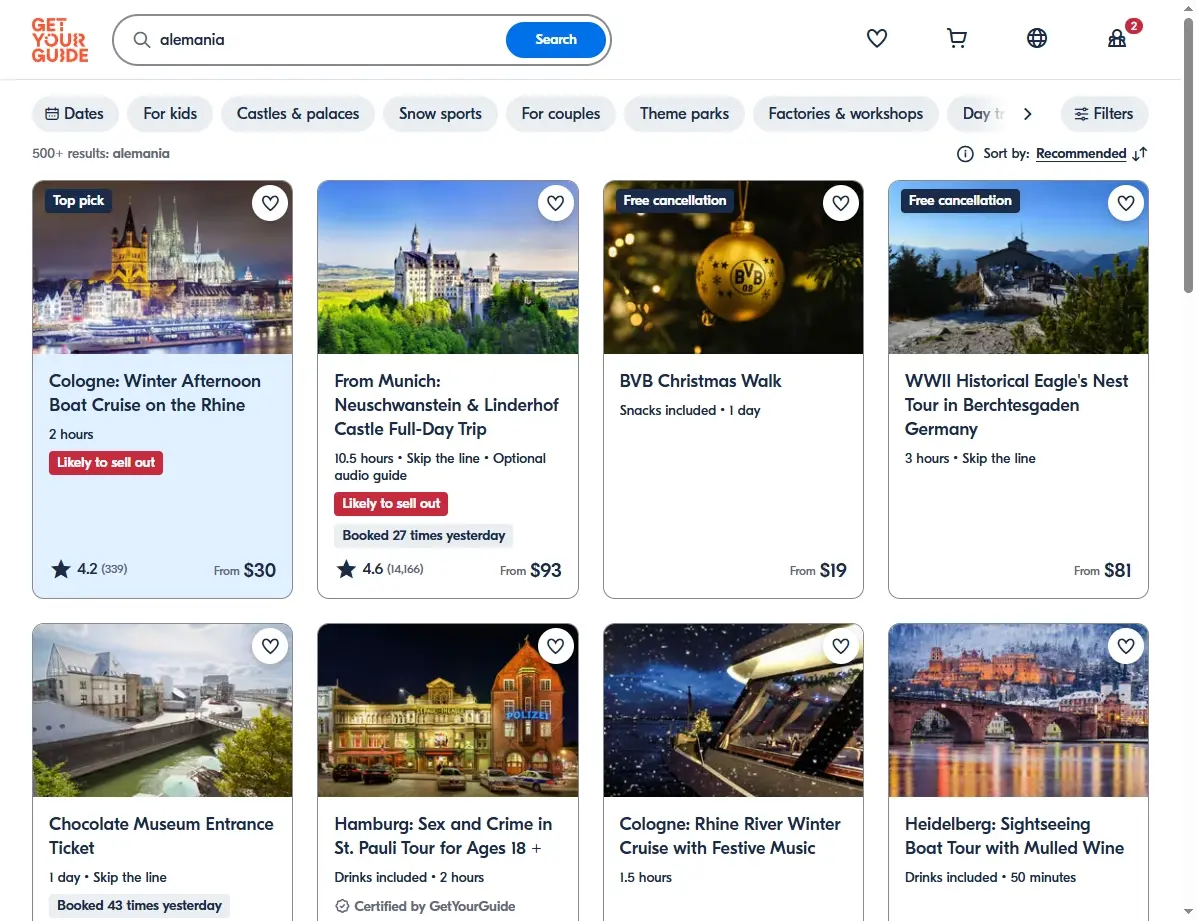
Task: Click Likely to sell out on Cologne Cruise
Action: 106,462
